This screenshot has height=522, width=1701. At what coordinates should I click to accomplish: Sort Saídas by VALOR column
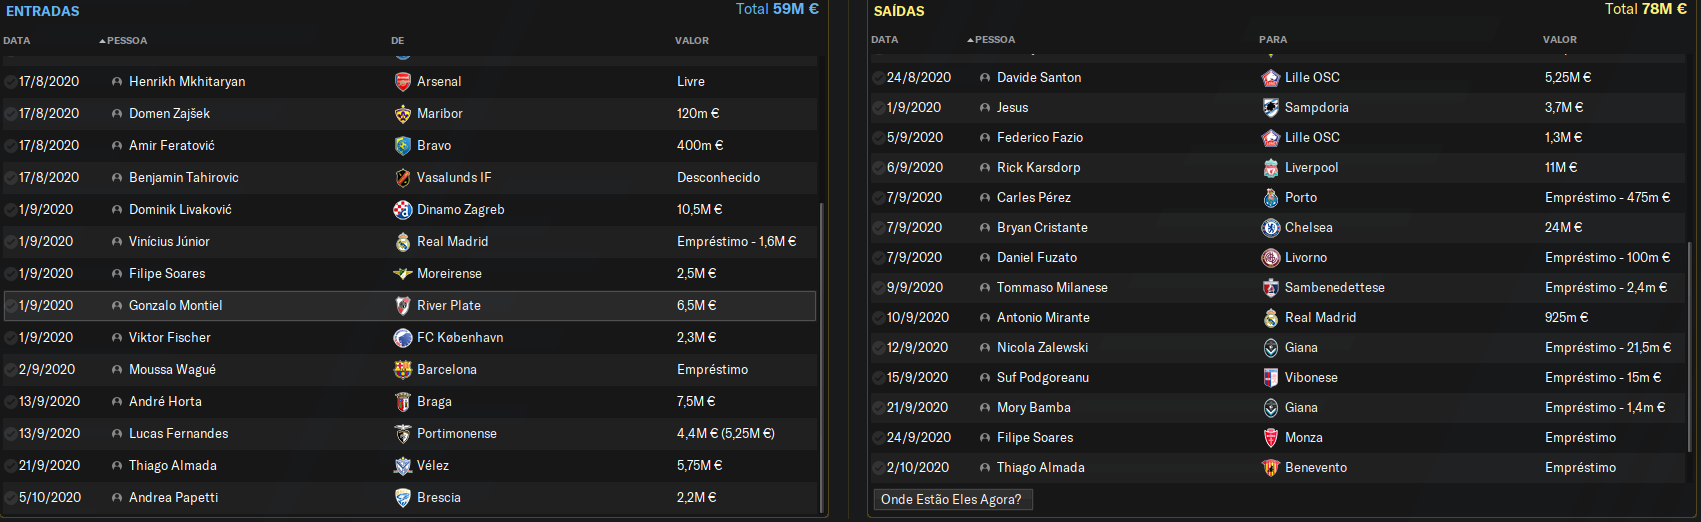[x=1560, y=40]
